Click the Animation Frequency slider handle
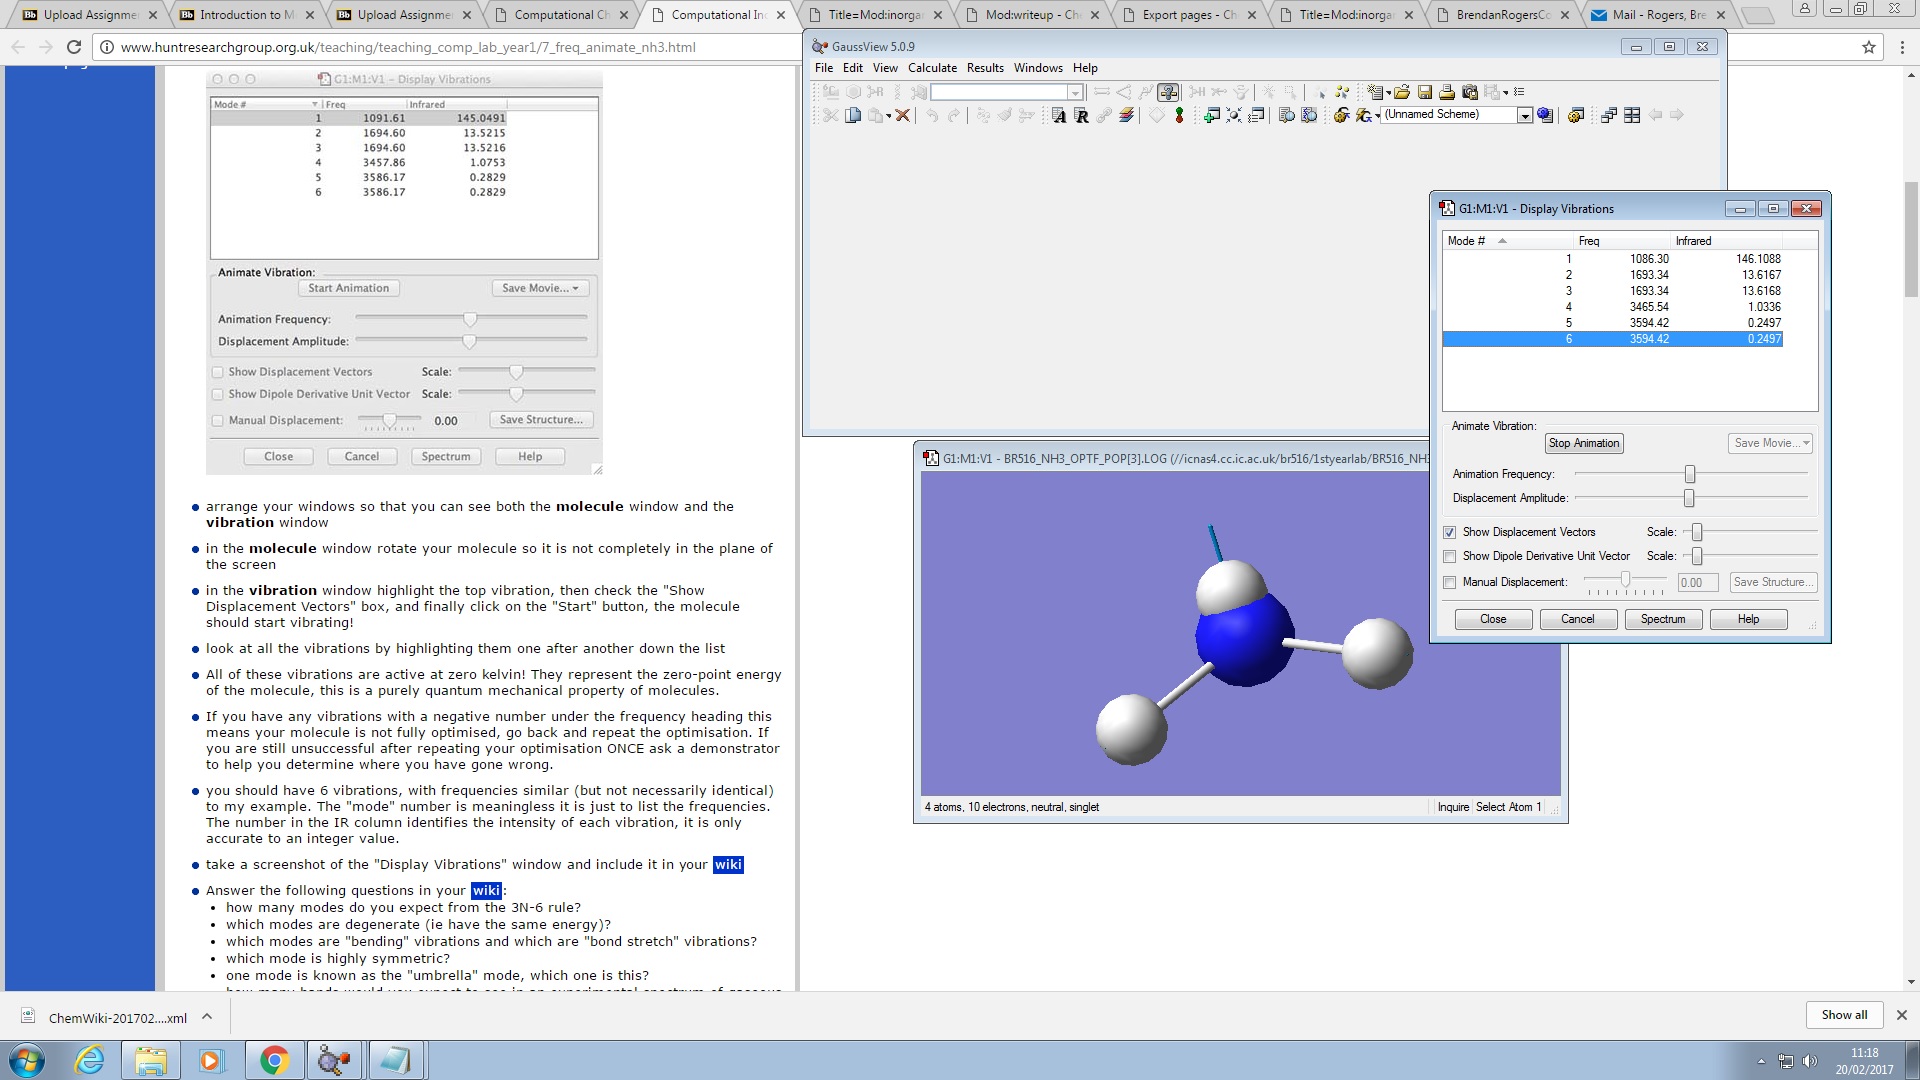 [x=1690, y=475]
